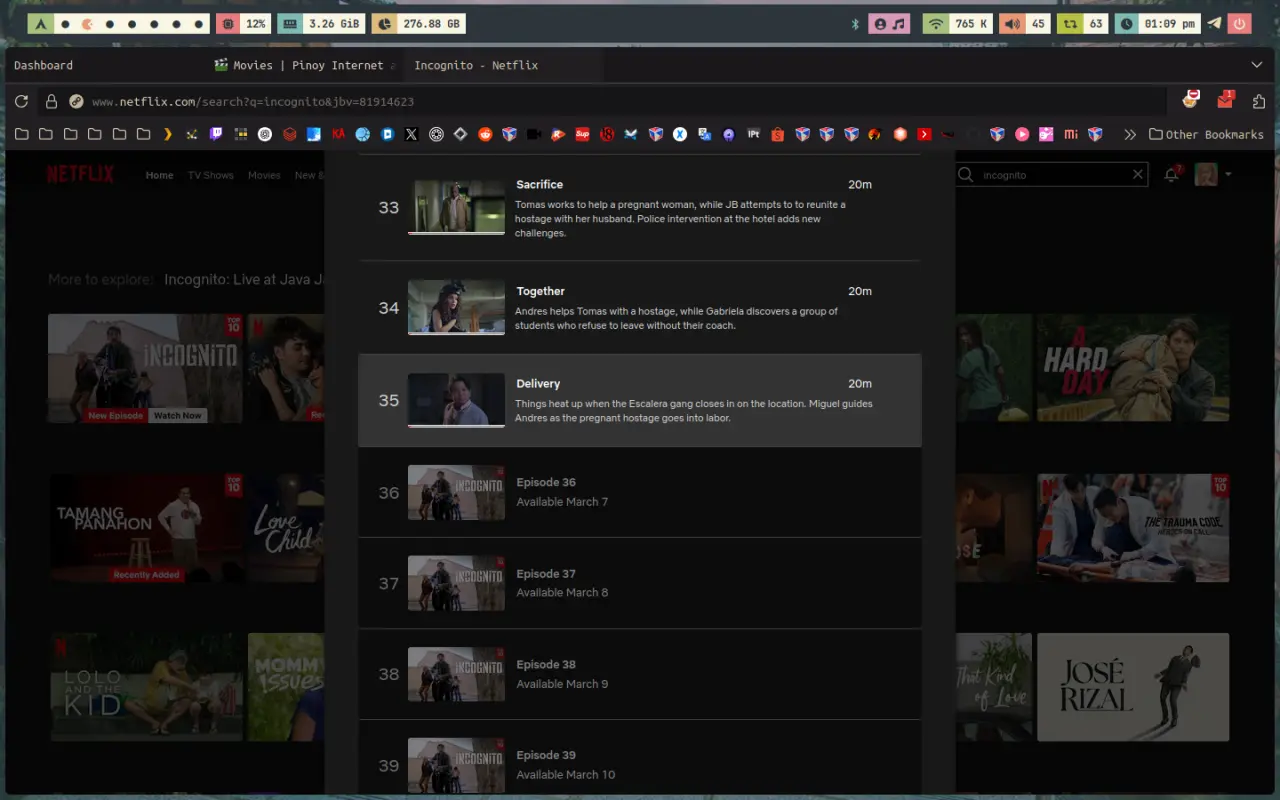The height and width of the screenshot is (800, 1280).
Task: Select episode 34 Together thumbnail
Action: (456, 307)
